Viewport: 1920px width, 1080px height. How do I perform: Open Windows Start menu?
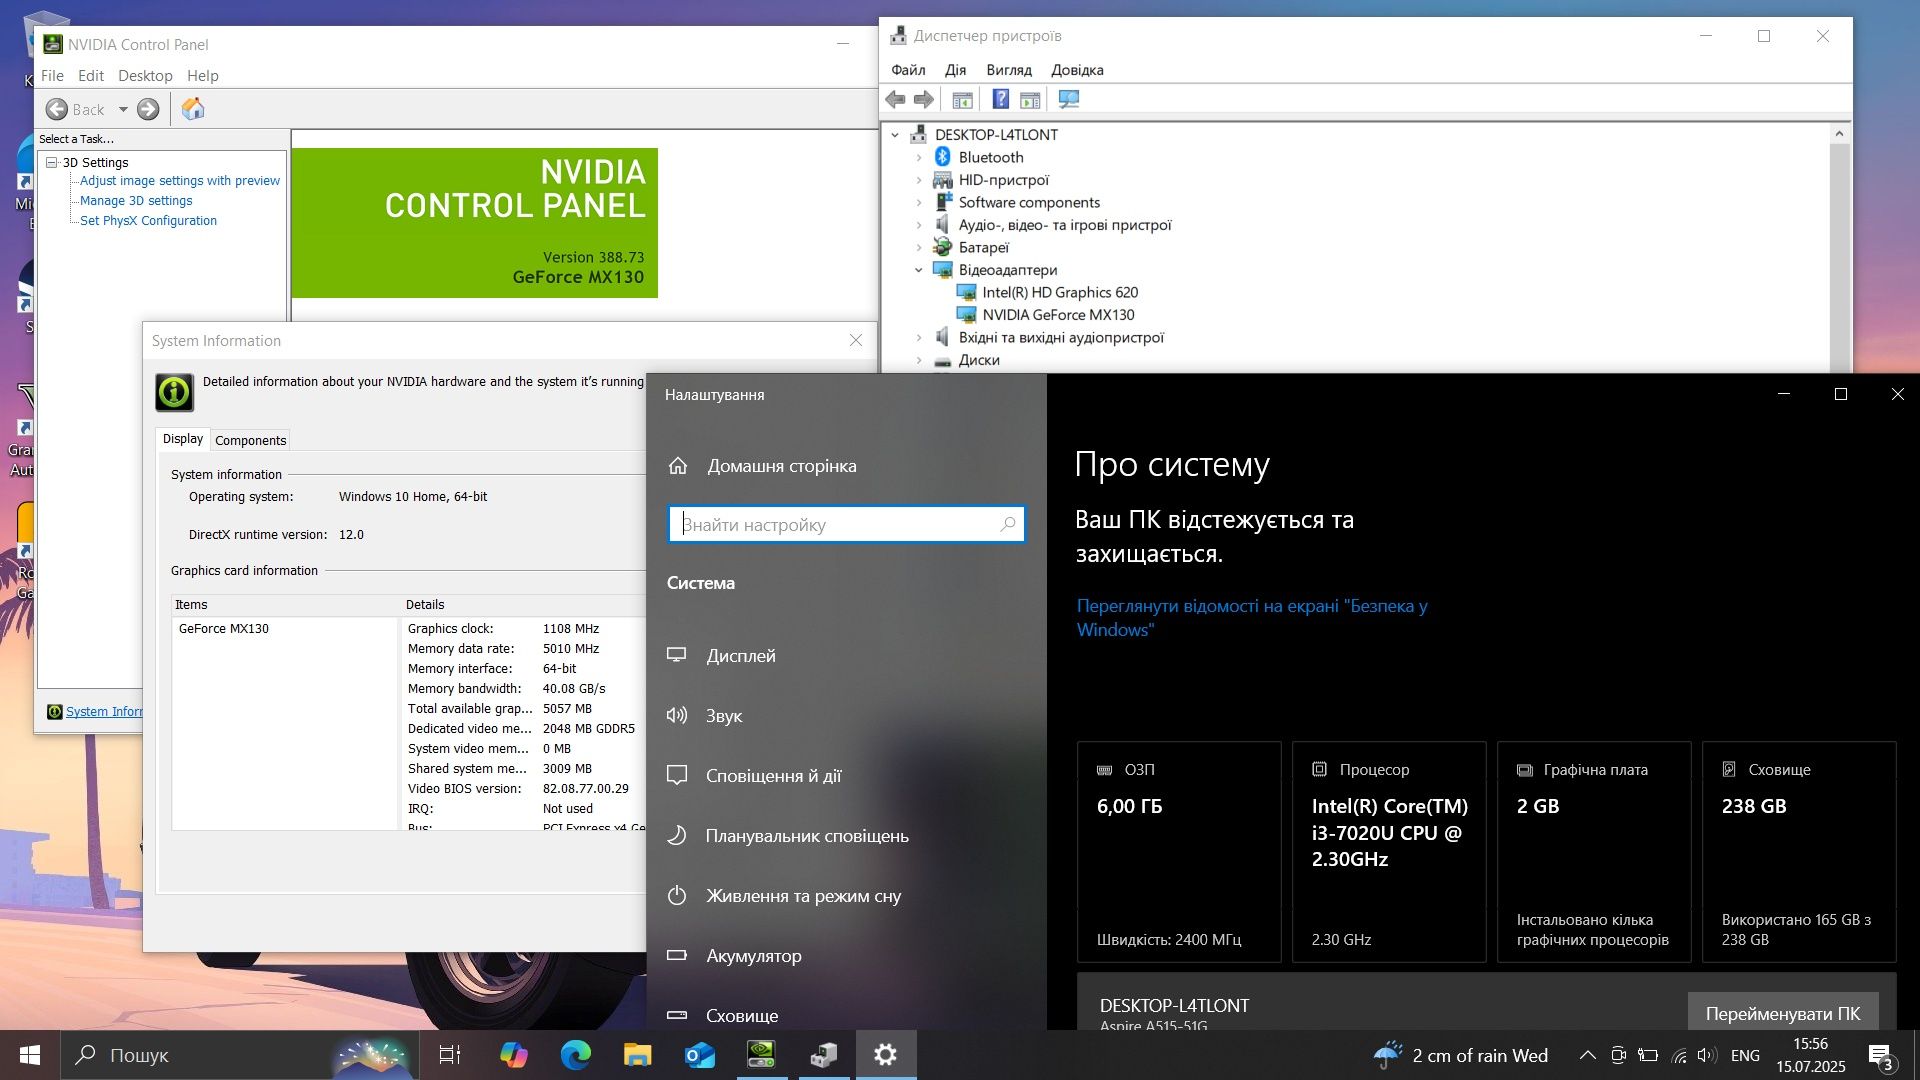pyautogui.click(x=30, y=1055)
